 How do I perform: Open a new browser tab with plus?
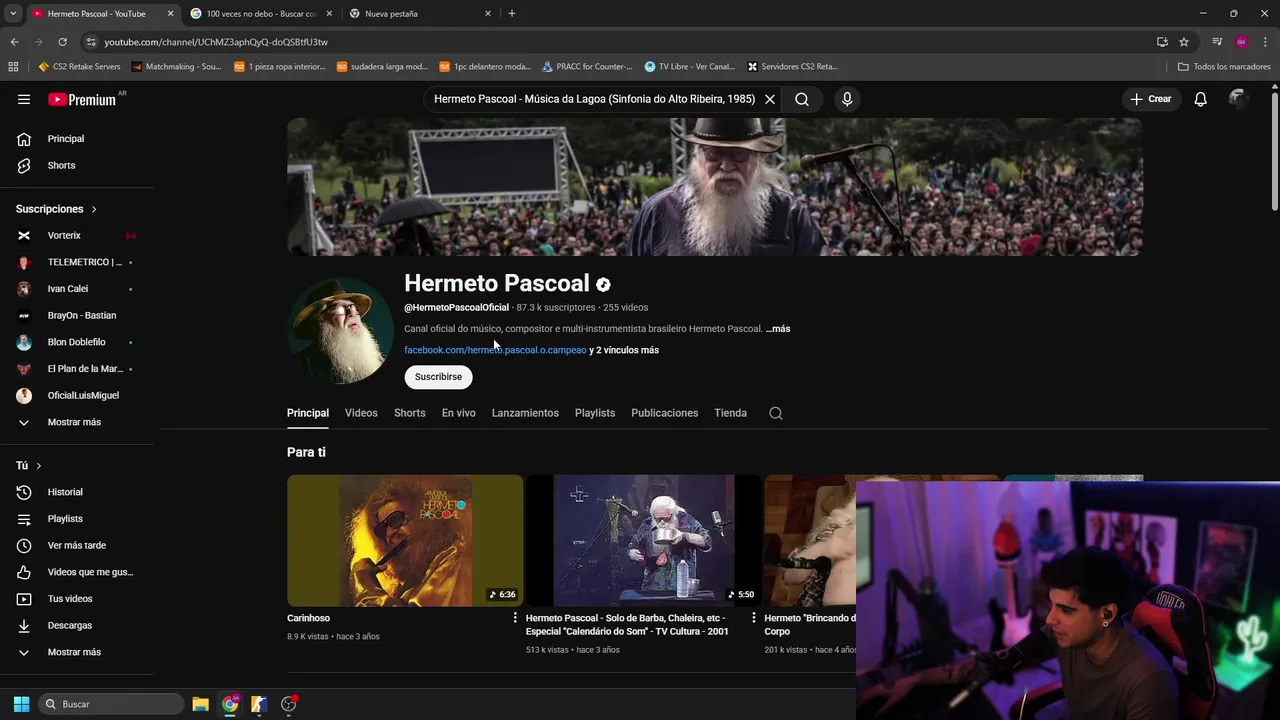pyautogui.click(x=512, y=13)
